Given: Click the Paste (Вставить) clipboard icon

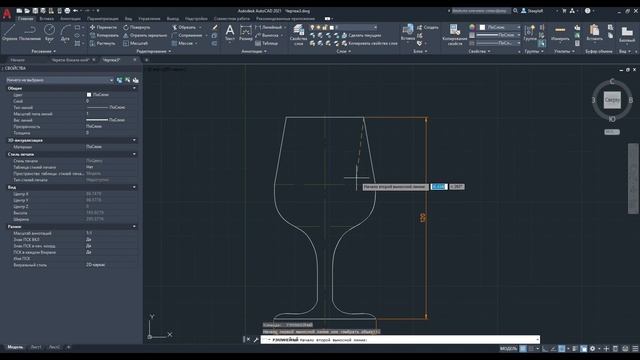Looking at the screenshot, I should tap(594, 33).
